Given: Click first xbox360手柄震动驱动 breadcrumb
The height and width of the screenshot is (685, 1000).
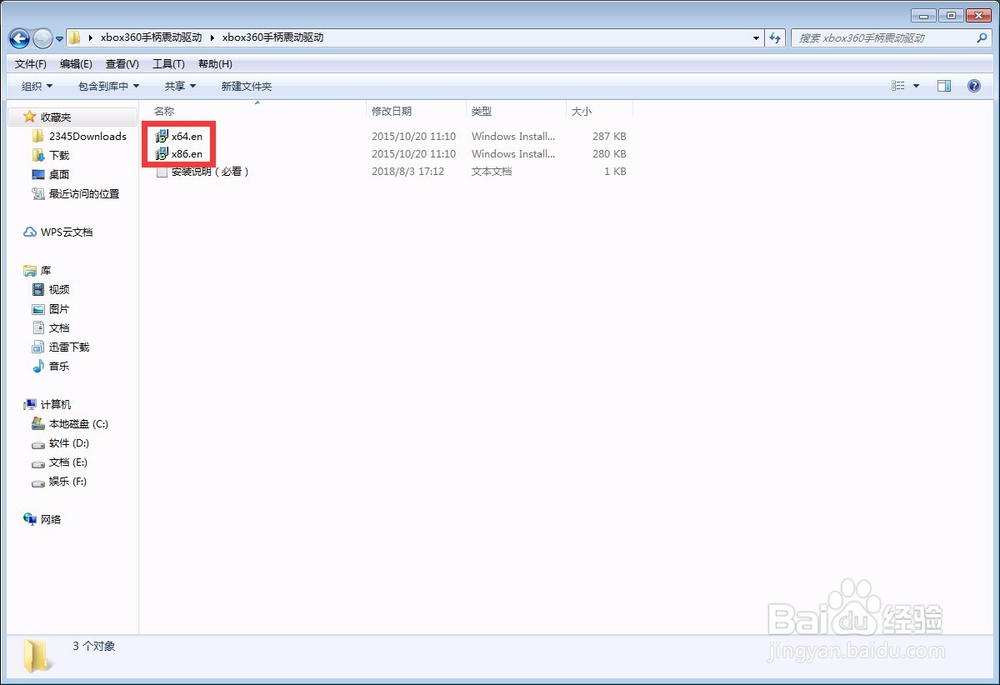Looking at the screenshot, I should [151, 38].
